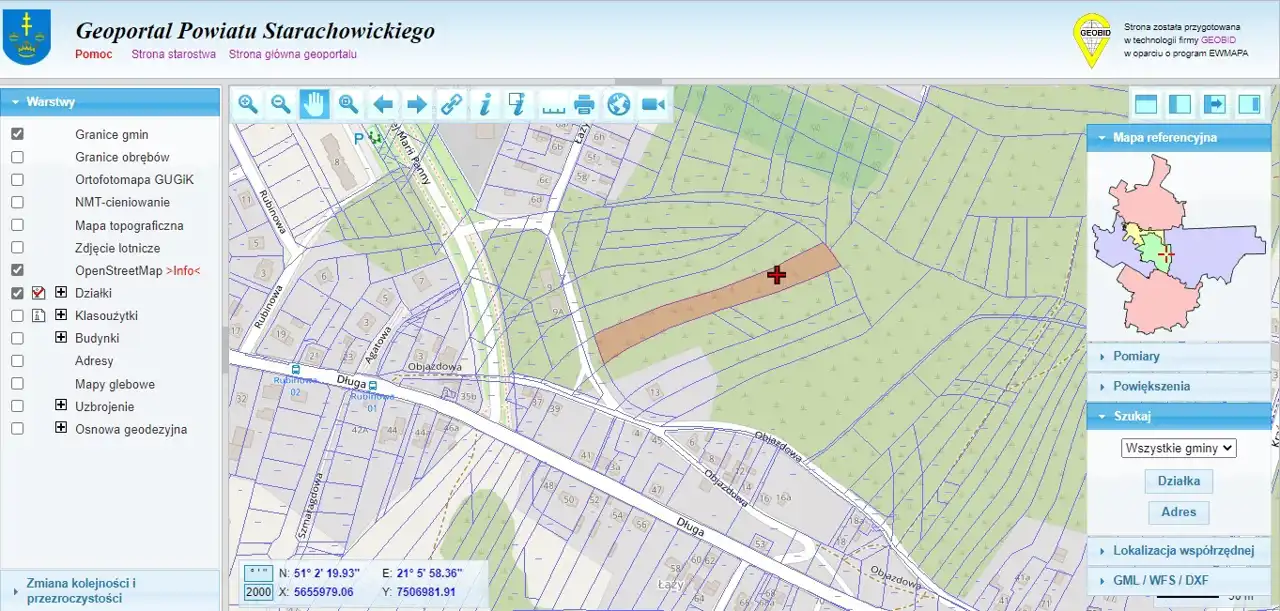Click the Działka search button
1280x611 pixels.
pyautogui.click(x=1178, y=481)
